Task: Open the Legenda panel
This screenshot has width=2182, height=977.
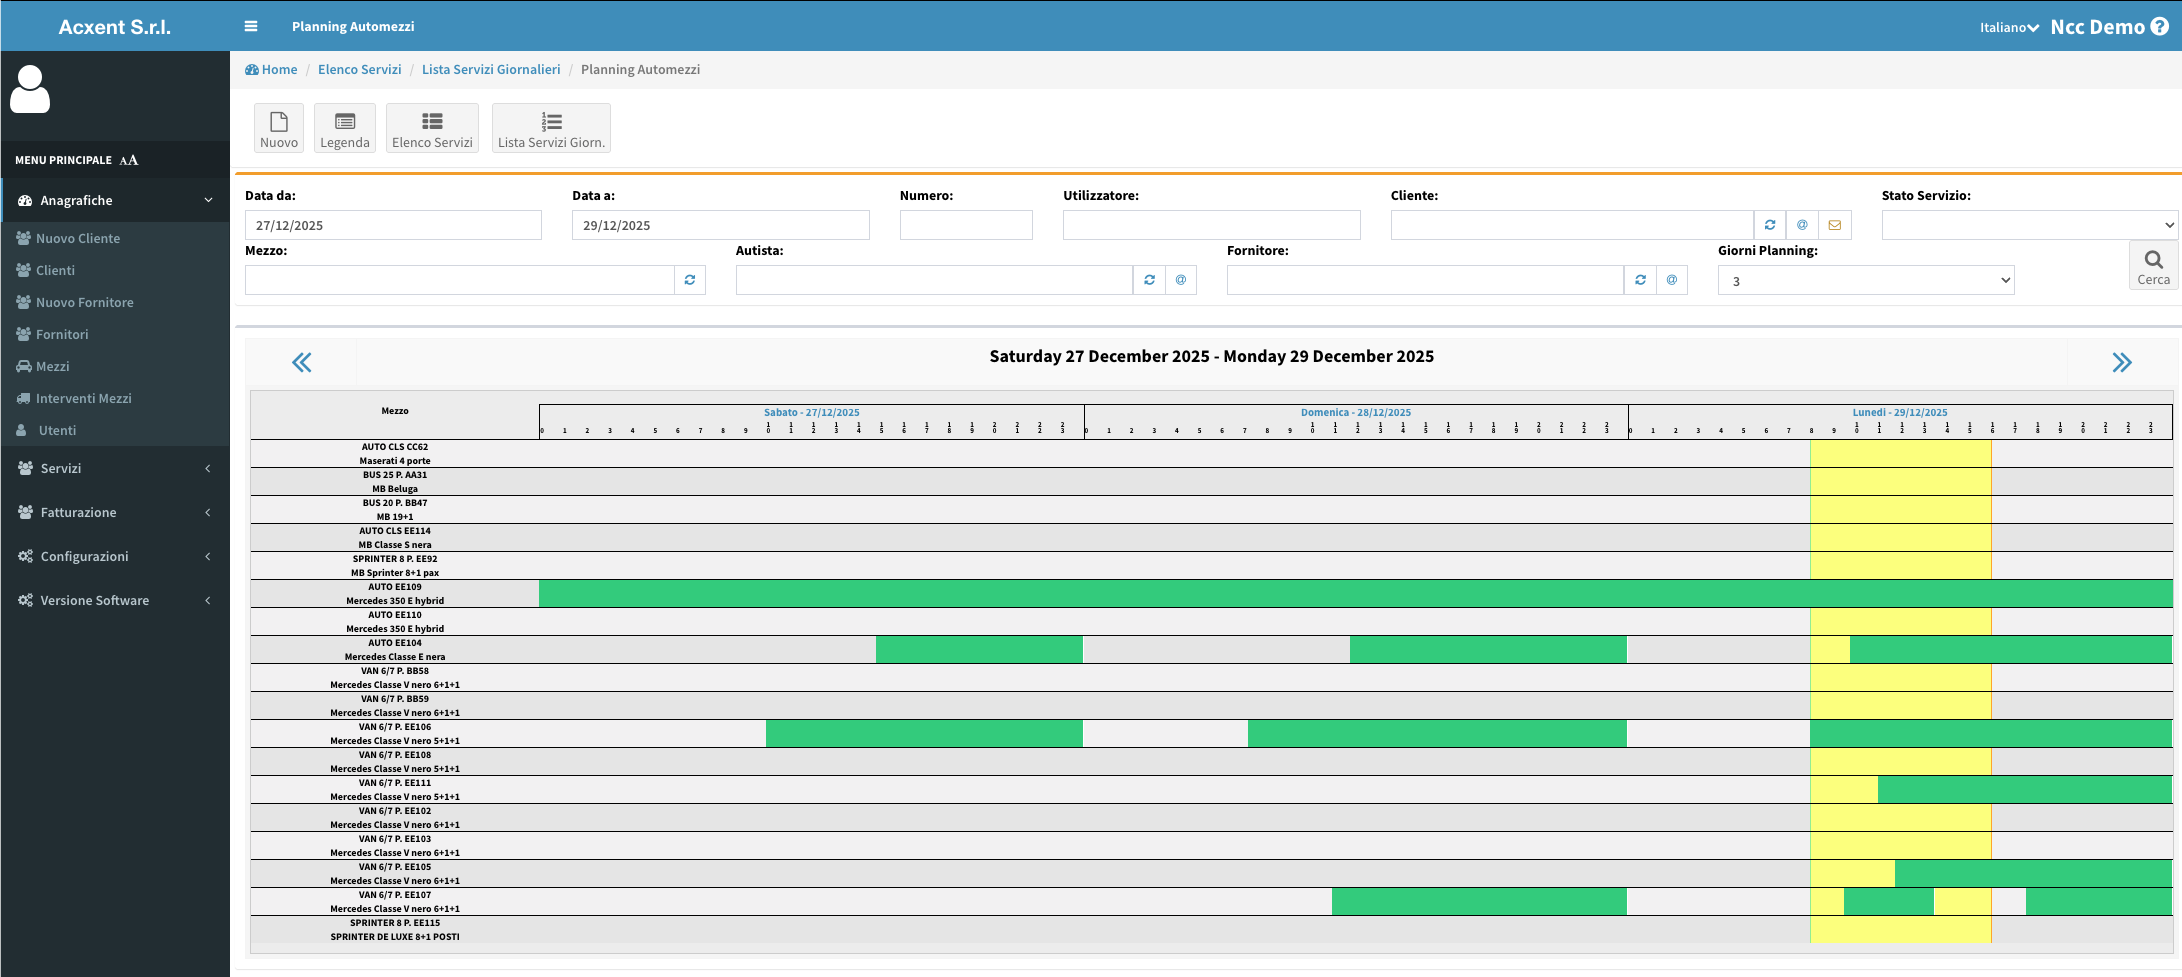Action: [x=344, y=128]
